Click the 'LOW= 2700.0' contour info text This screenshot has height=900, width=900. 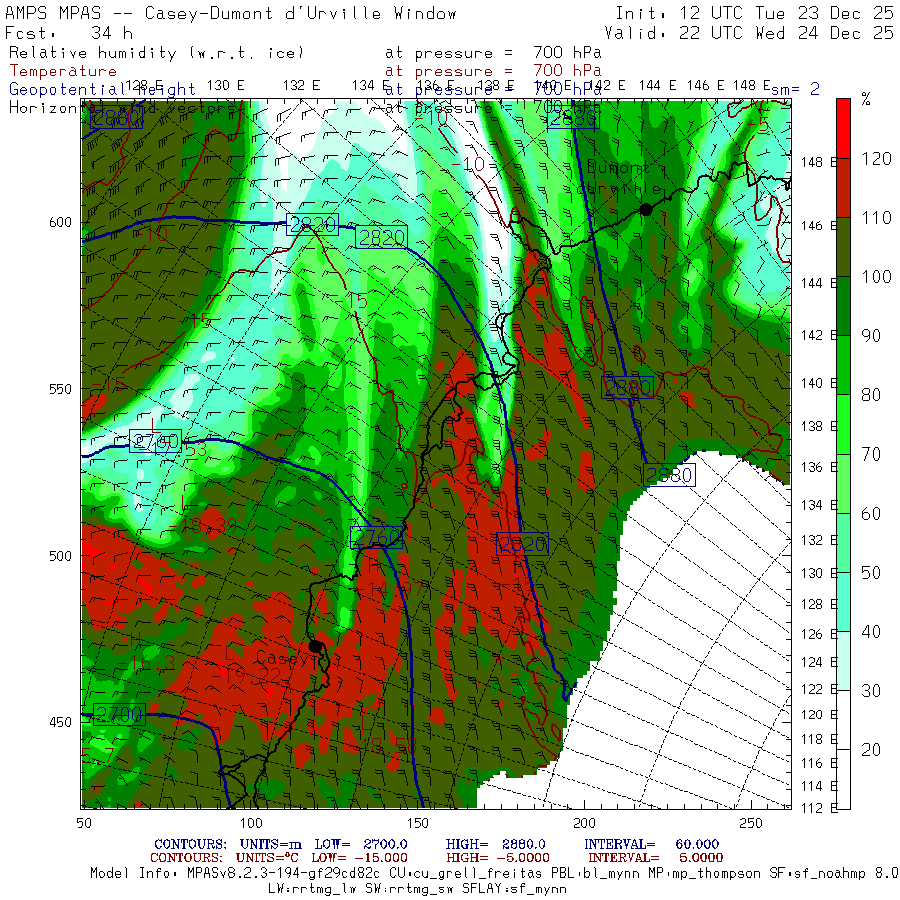[361, 844]
